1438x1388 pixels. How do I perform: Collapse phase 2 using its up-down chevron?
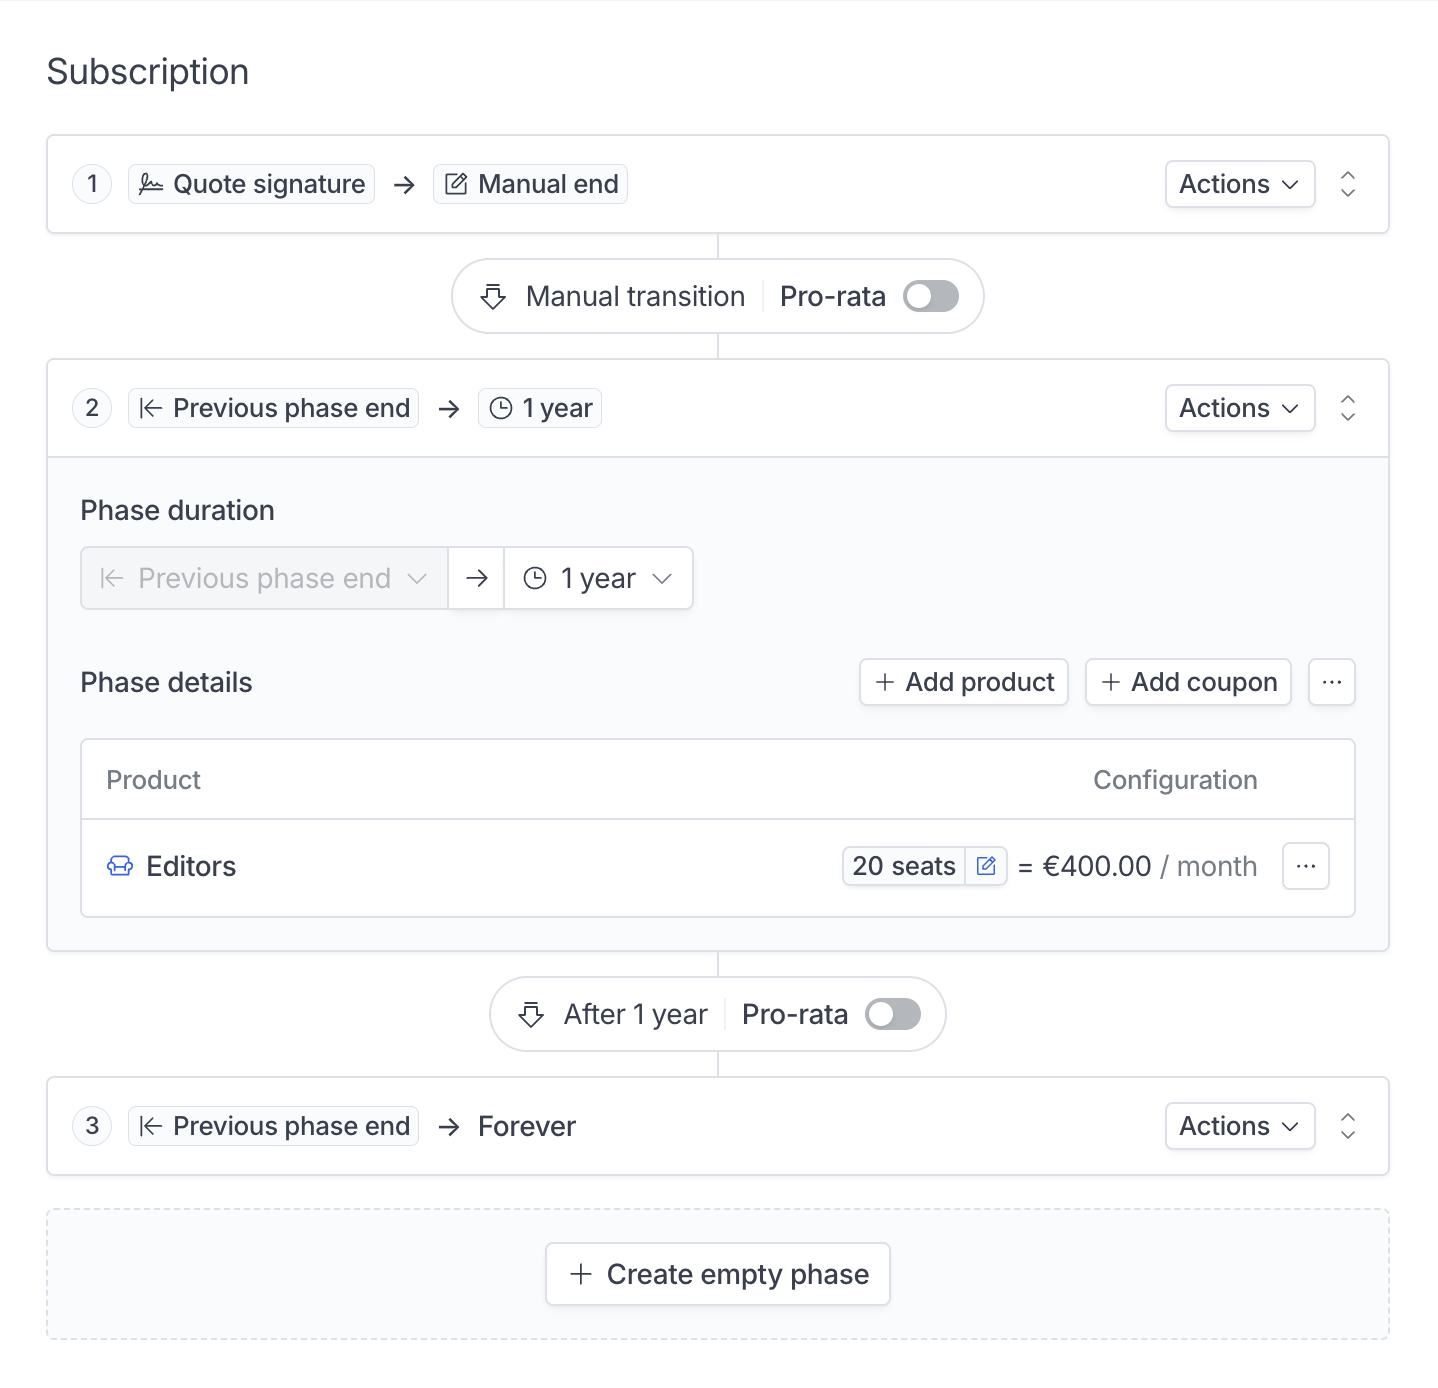[x=1348, y=408]
